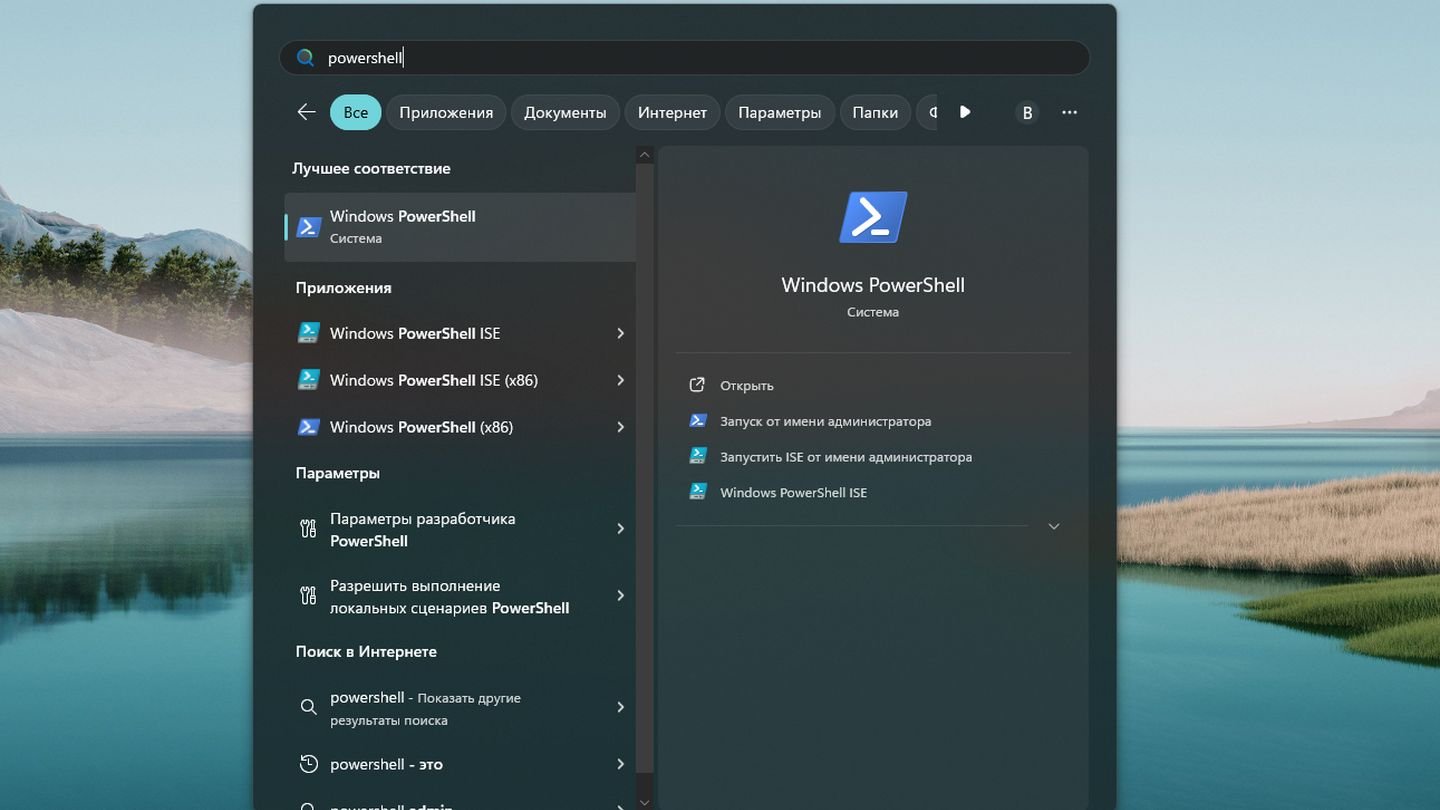Viewport: 1440px width, 810px height.
Task: Click the run ISE as administrator icon
Action: 698,456
